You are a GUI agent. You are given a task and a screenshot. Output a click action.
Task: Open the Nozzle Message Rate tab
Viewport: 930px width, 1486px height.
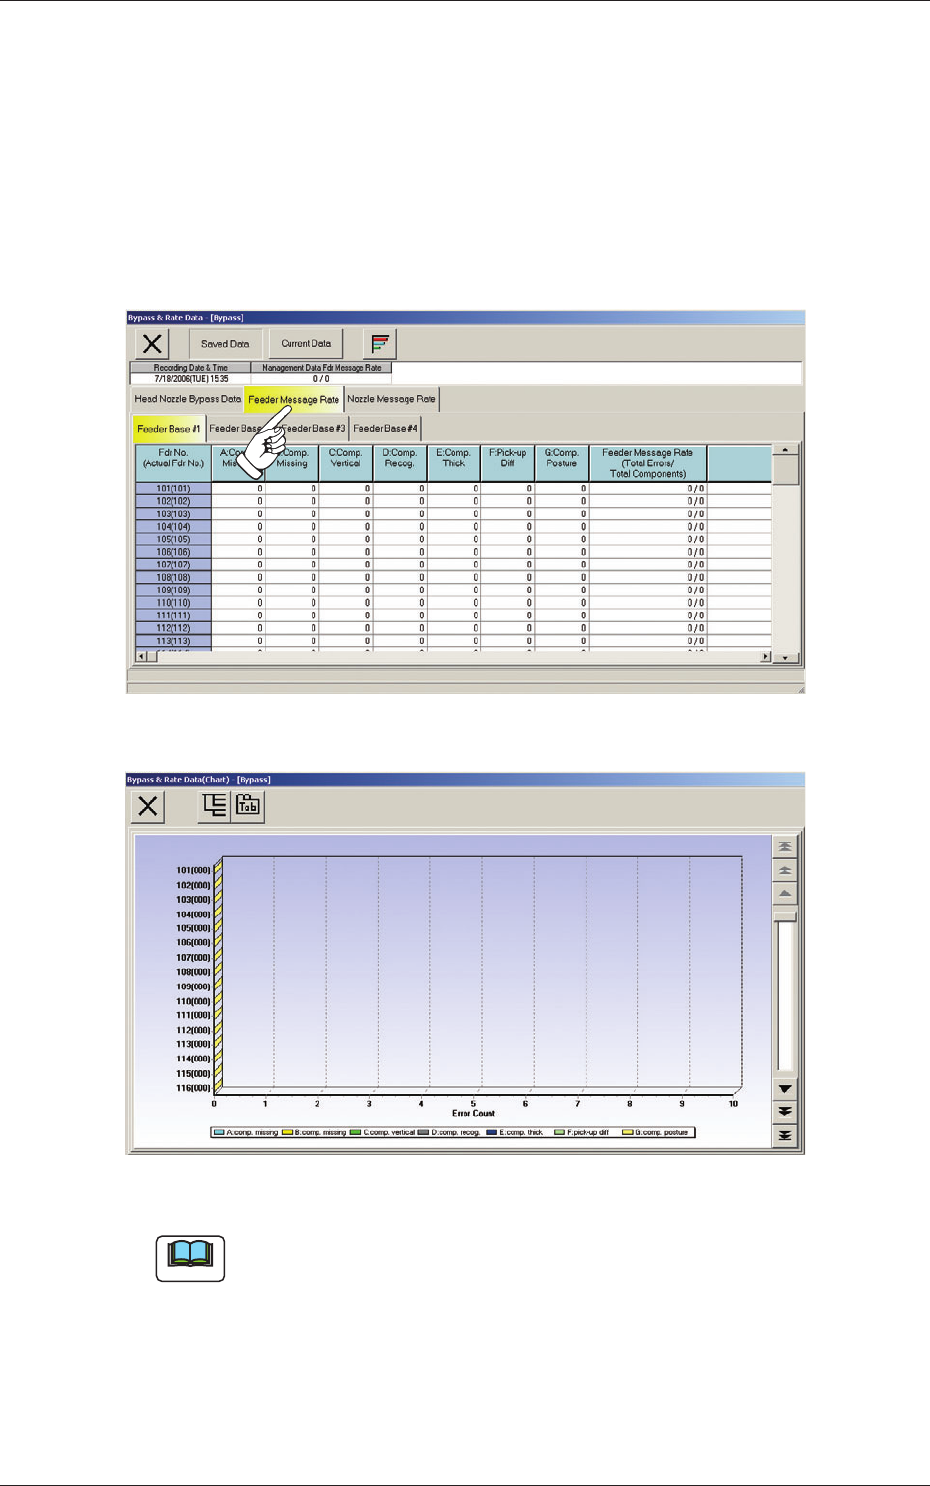pos(391,399)
